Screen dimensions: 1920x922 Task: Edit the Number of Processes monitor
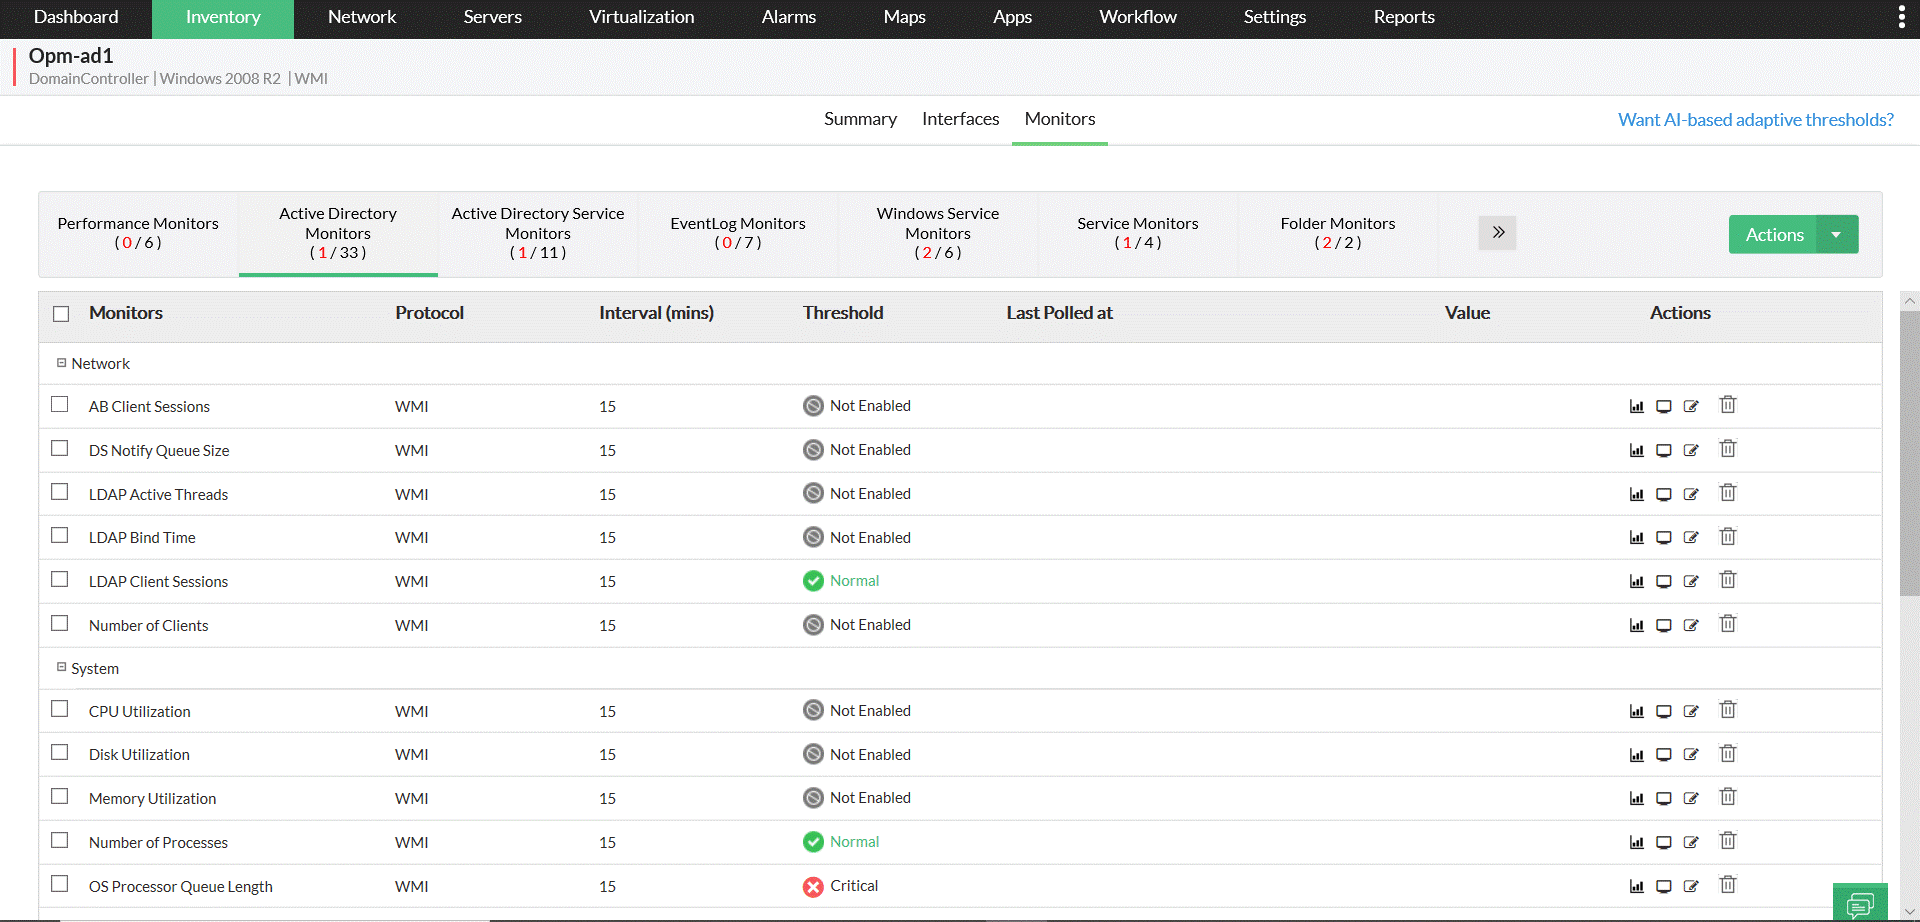click(1691, 842)
